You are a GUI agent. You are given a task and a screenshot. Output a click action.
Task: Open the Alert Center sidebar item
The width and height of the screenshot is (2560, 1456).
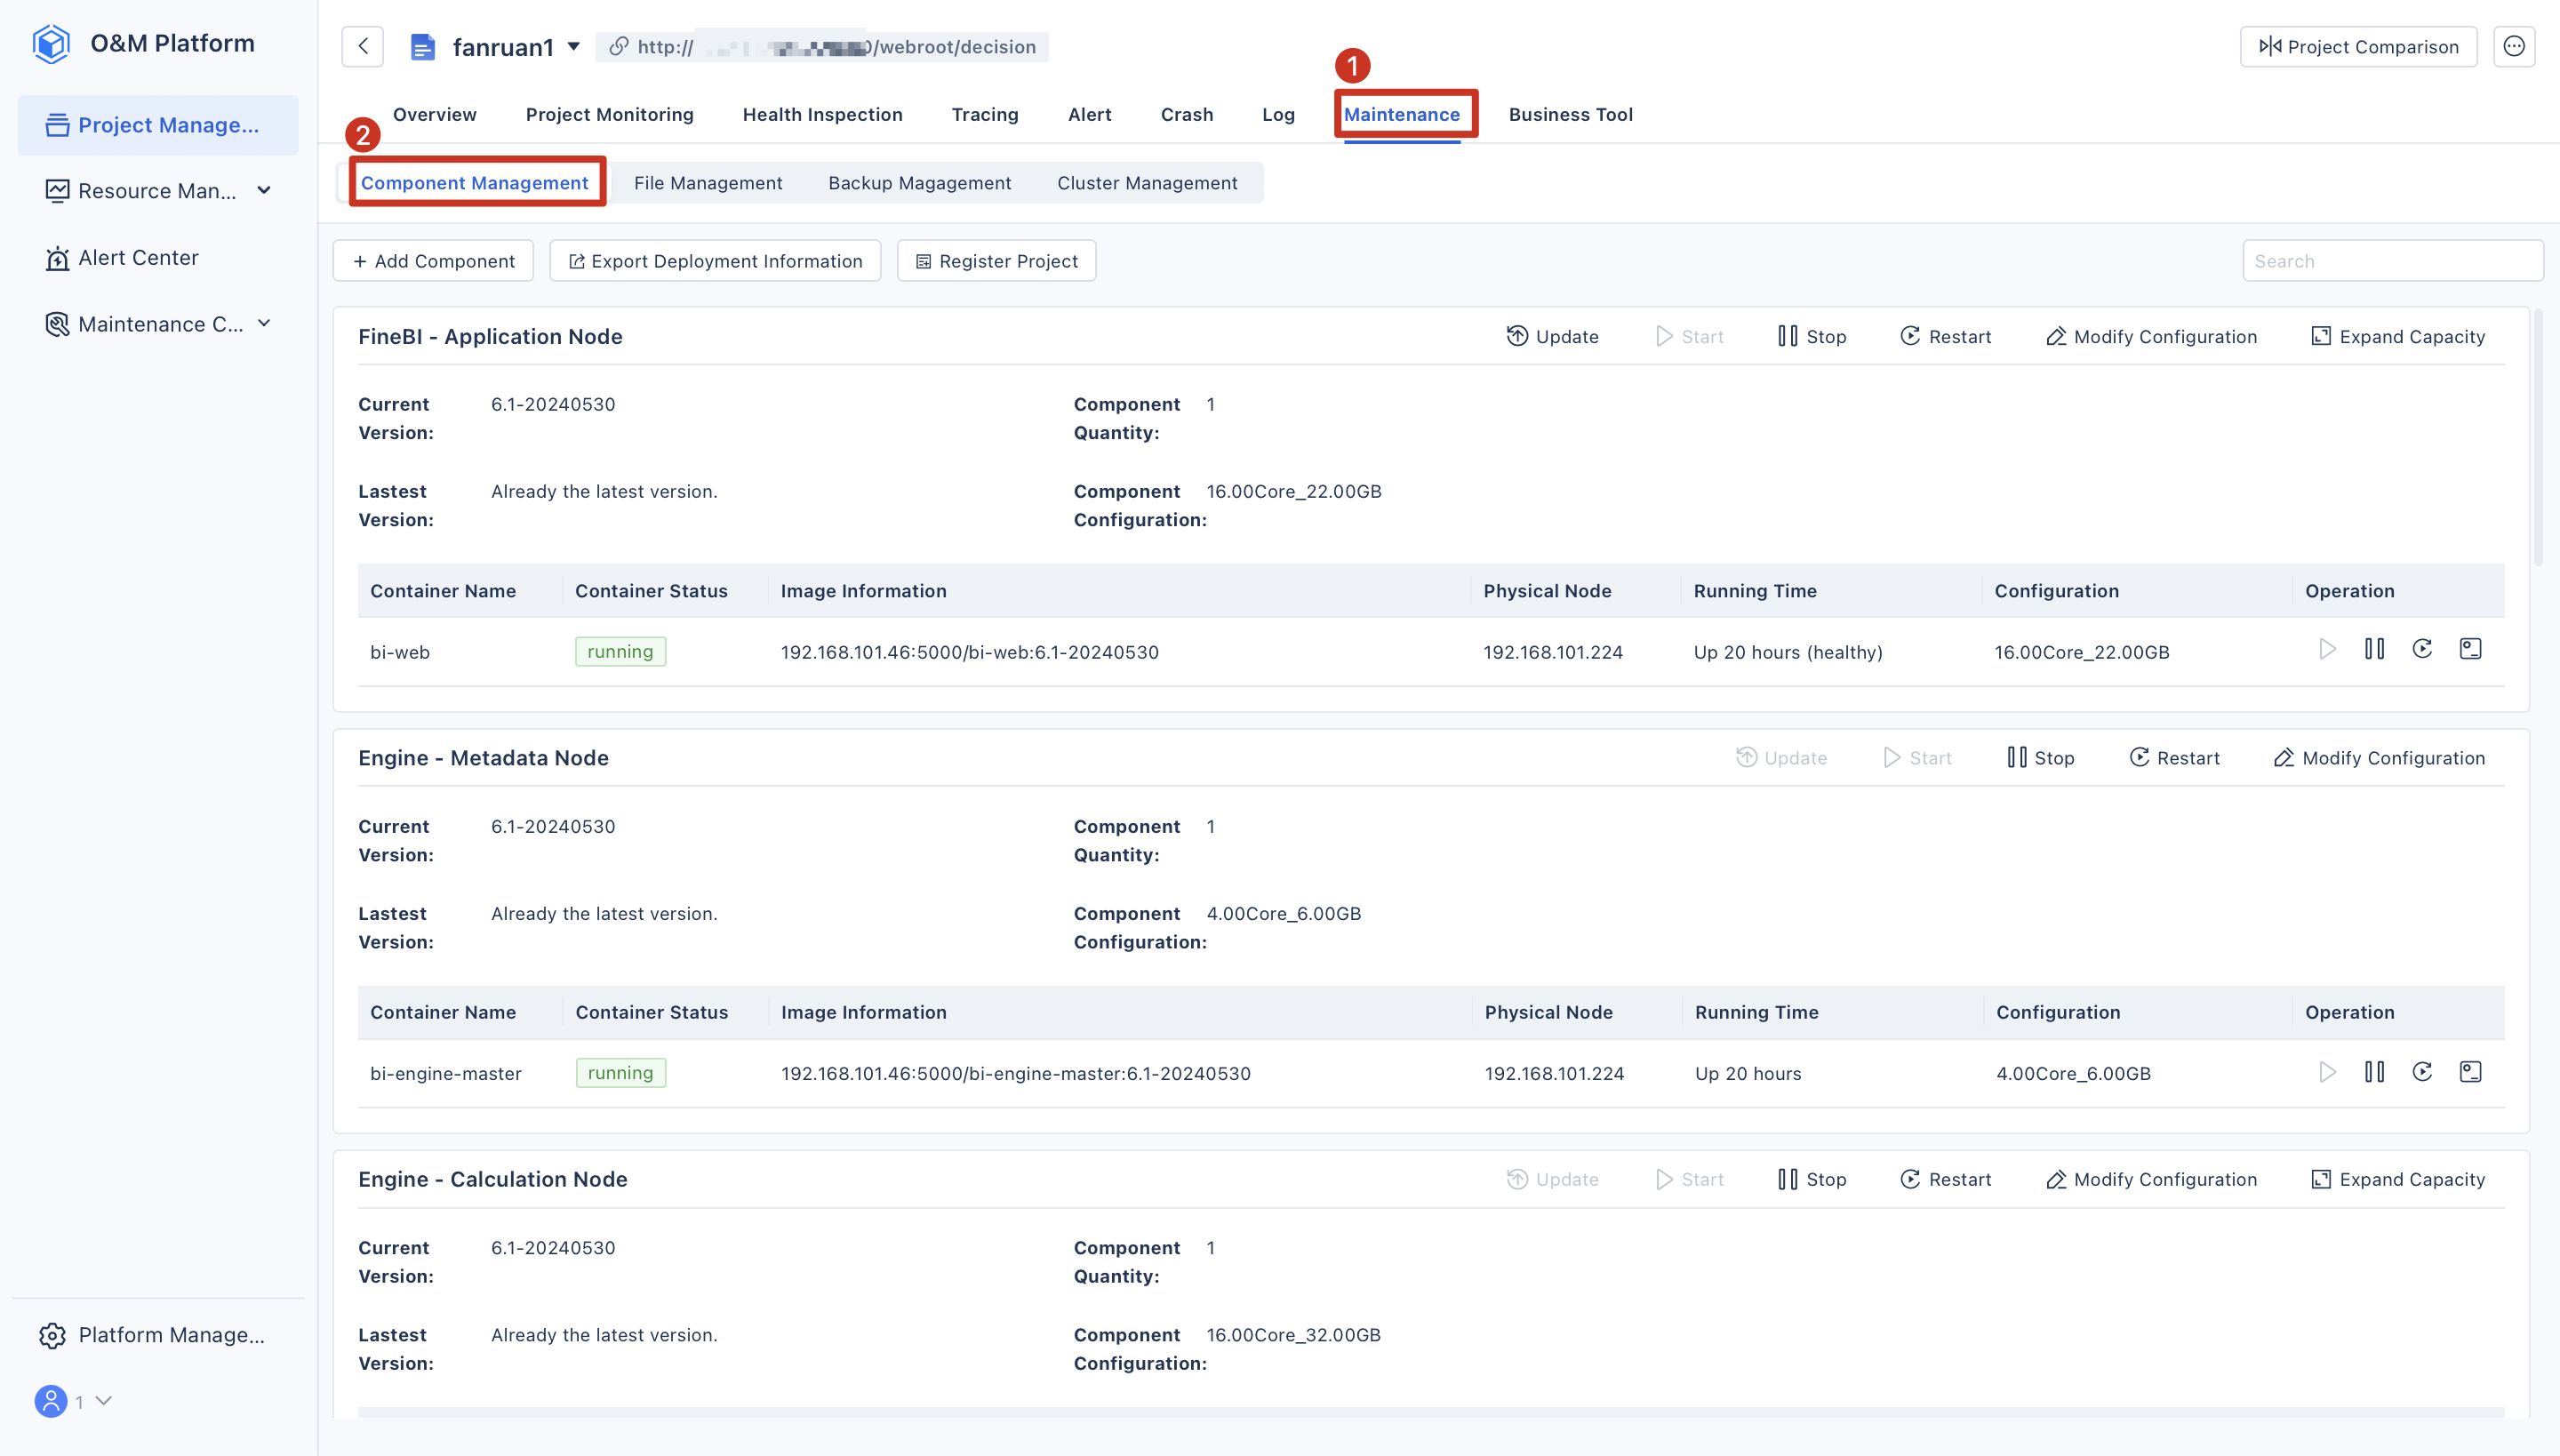pos(138,257)
